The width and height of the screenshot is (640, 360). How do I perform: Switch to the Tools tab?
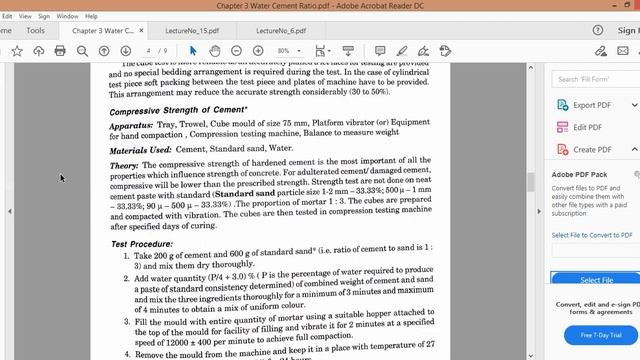click(36, 31)
